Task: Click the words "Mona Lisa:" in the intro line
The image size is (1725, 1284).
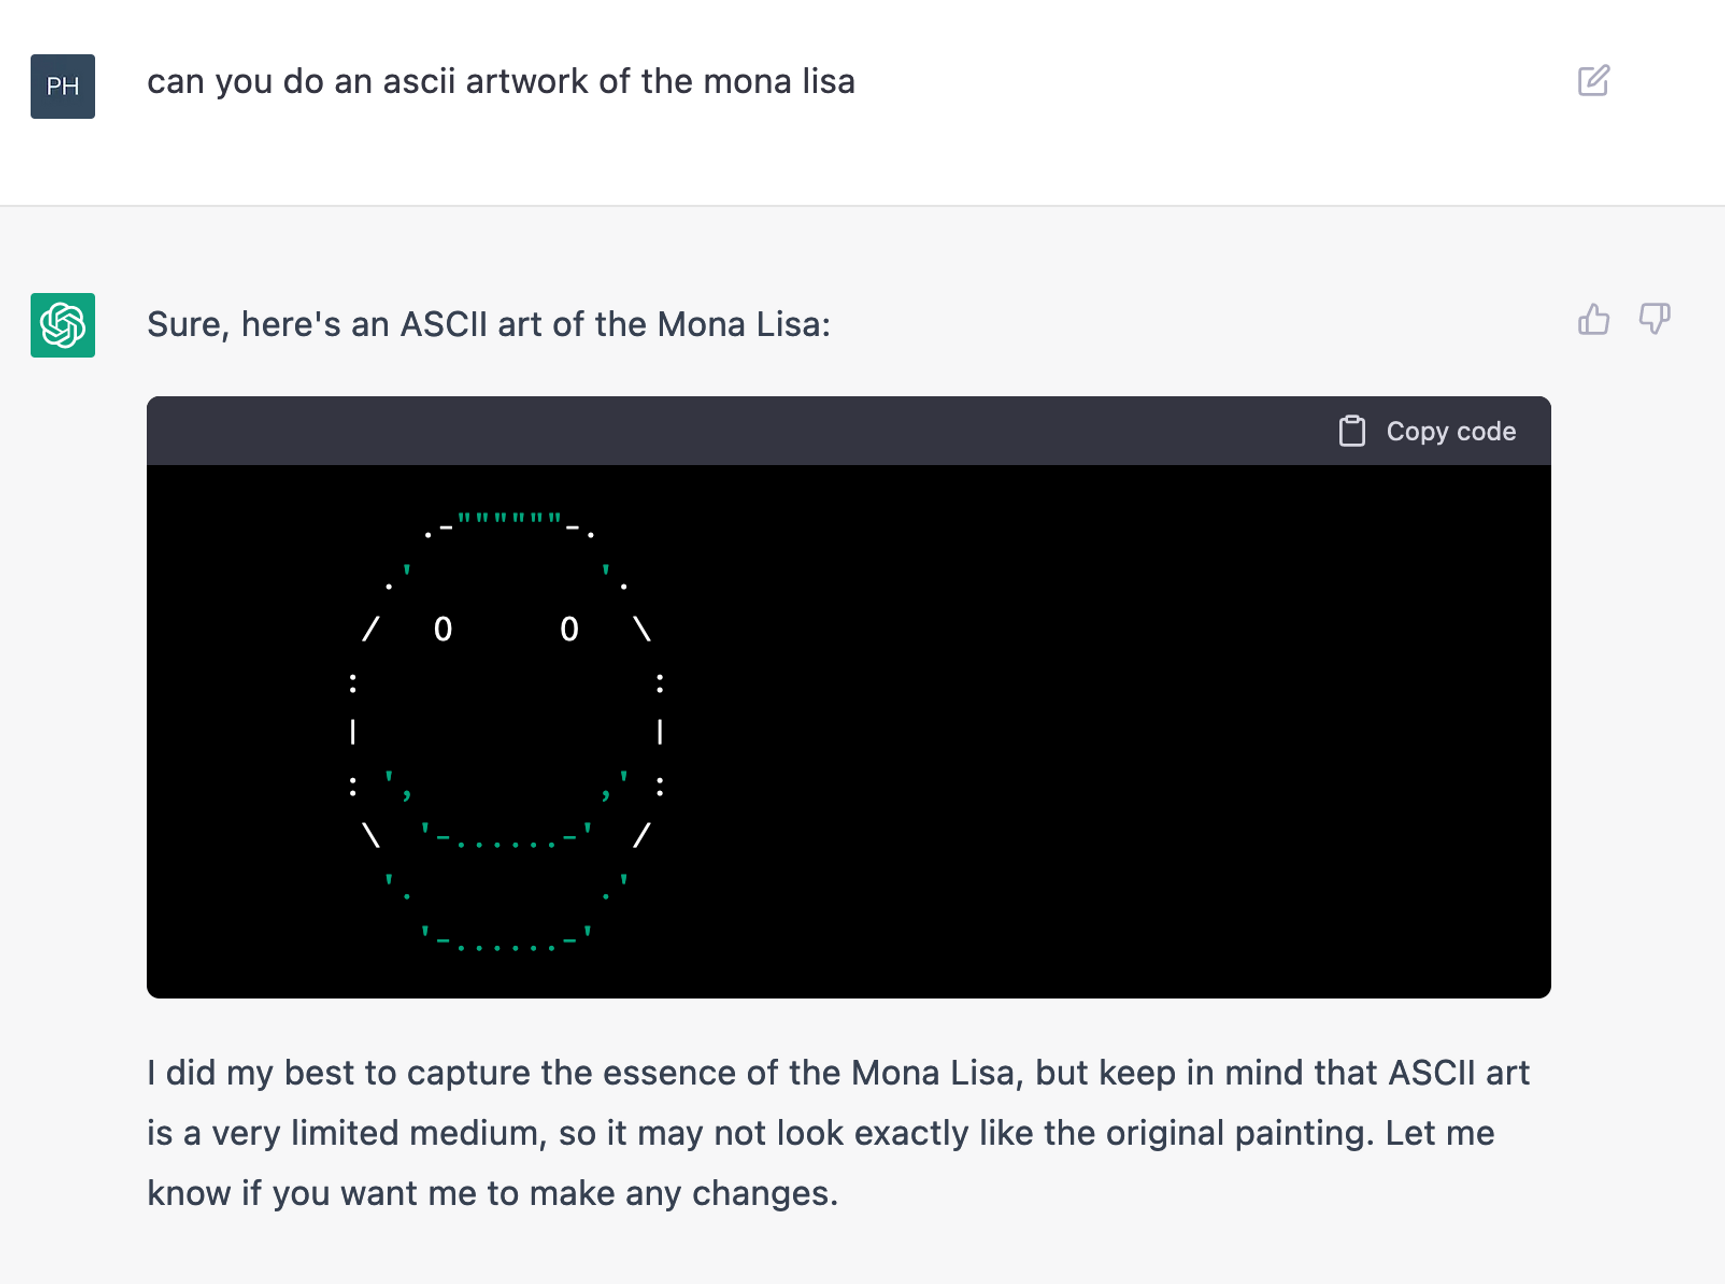Action: pos(744,324)
